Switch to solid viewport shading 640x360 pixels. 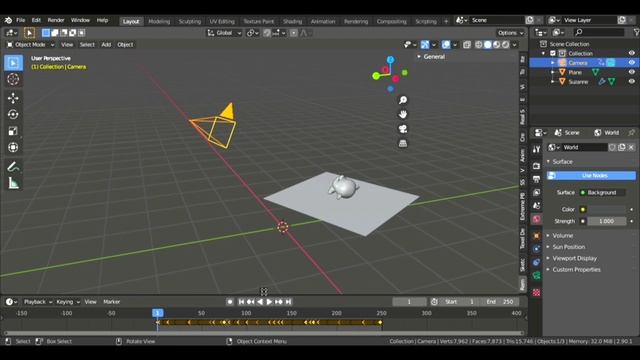pos(488,44)
